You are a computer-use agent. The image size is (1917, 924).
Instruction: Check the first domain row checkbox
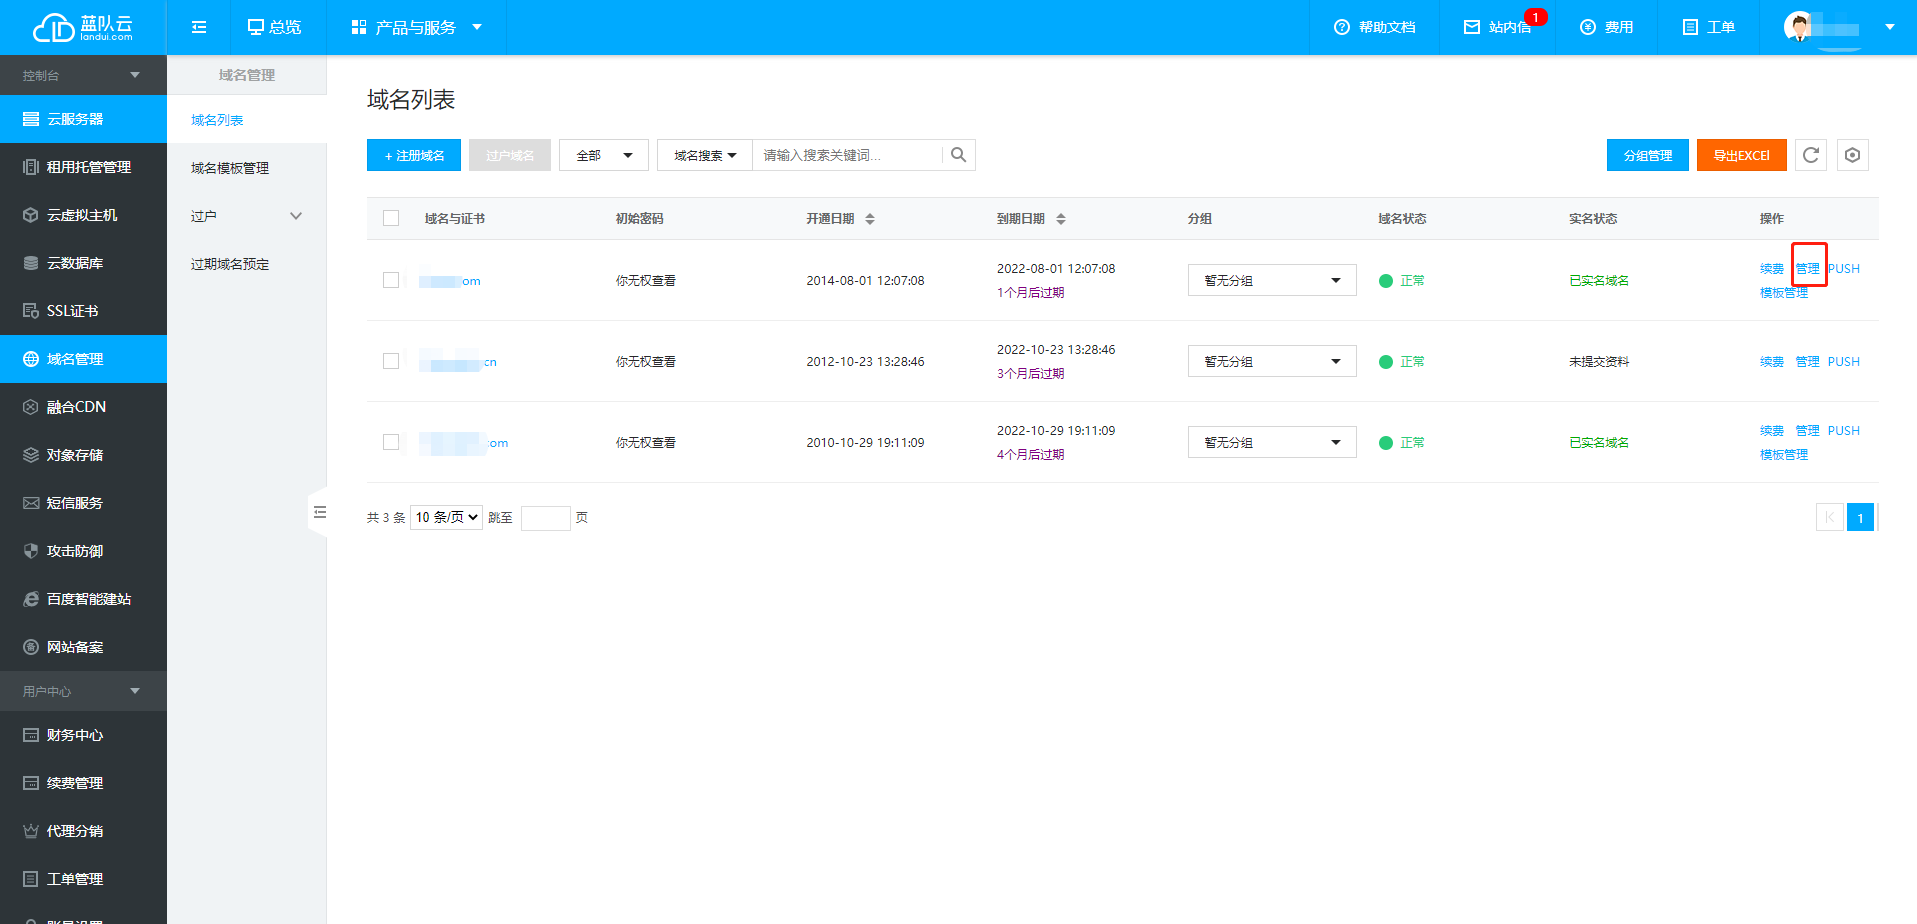click(391, 280)
